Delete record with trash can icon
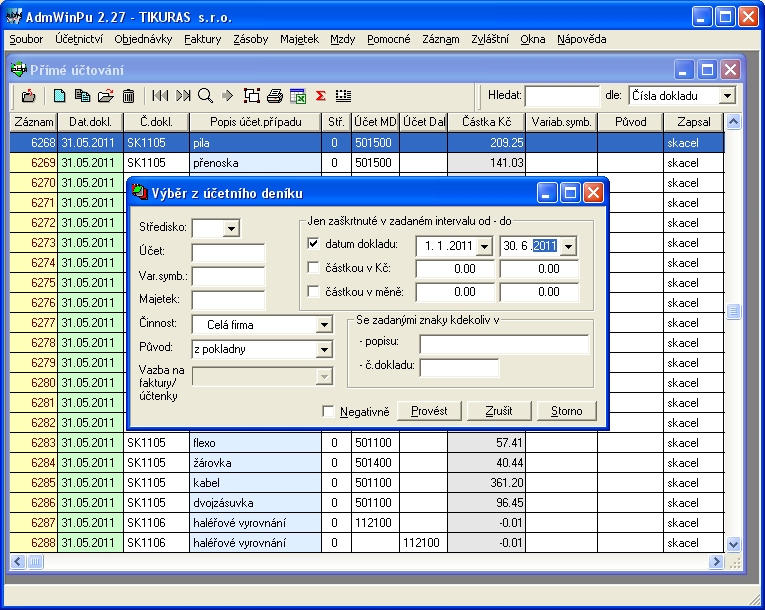 click(x=128, y=96)
